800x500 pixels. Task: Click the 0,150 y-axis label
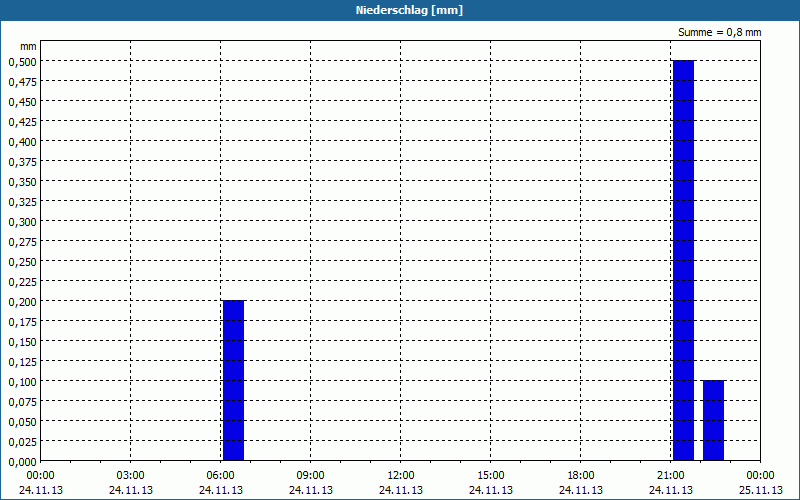coord(22,342)
